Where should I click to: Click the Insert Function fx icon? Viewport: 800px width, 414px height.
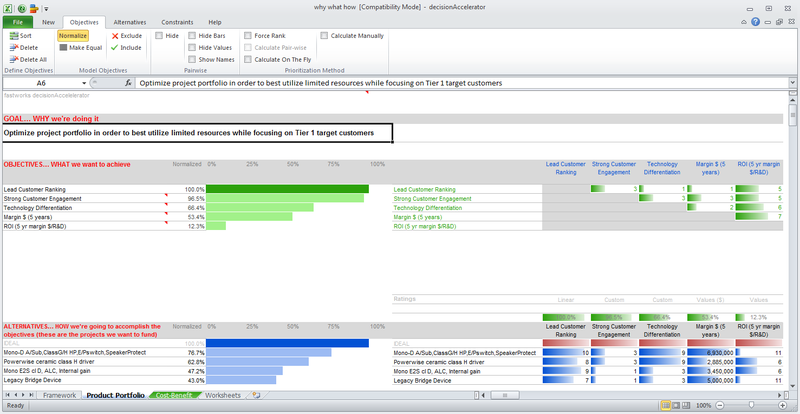(x=129, y=83)
